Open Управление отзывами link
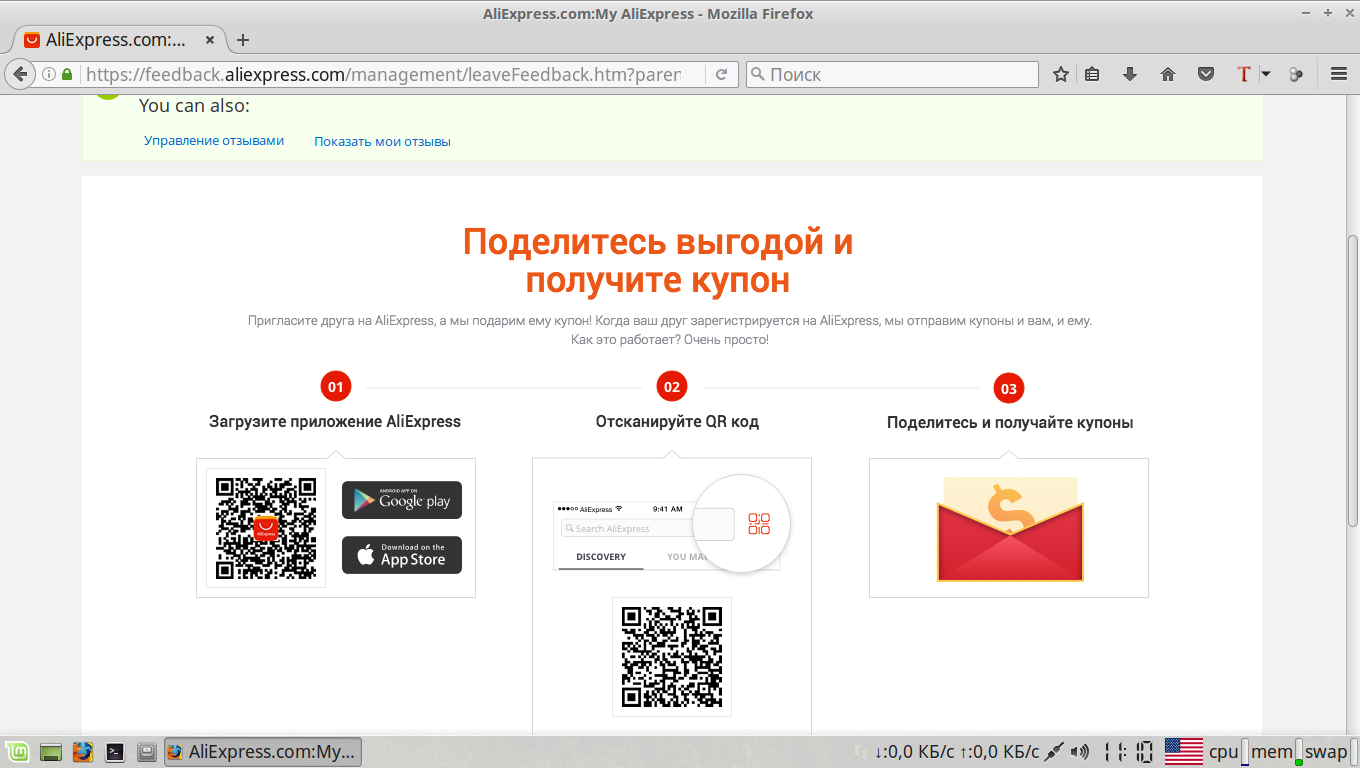 point(214,141)
